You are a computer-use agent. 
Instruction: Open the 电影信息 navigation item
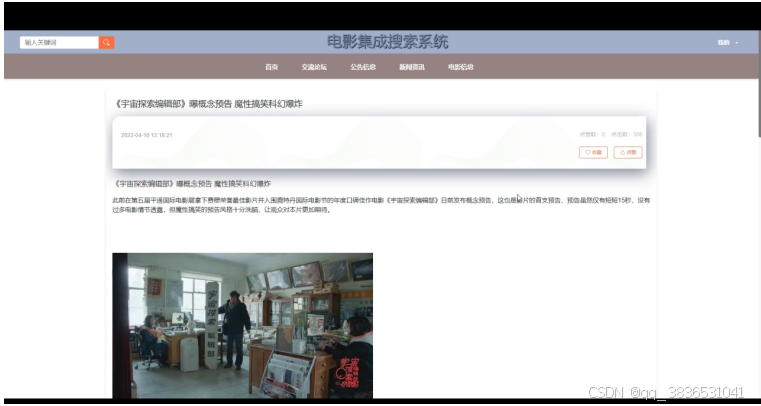[461, 67]
